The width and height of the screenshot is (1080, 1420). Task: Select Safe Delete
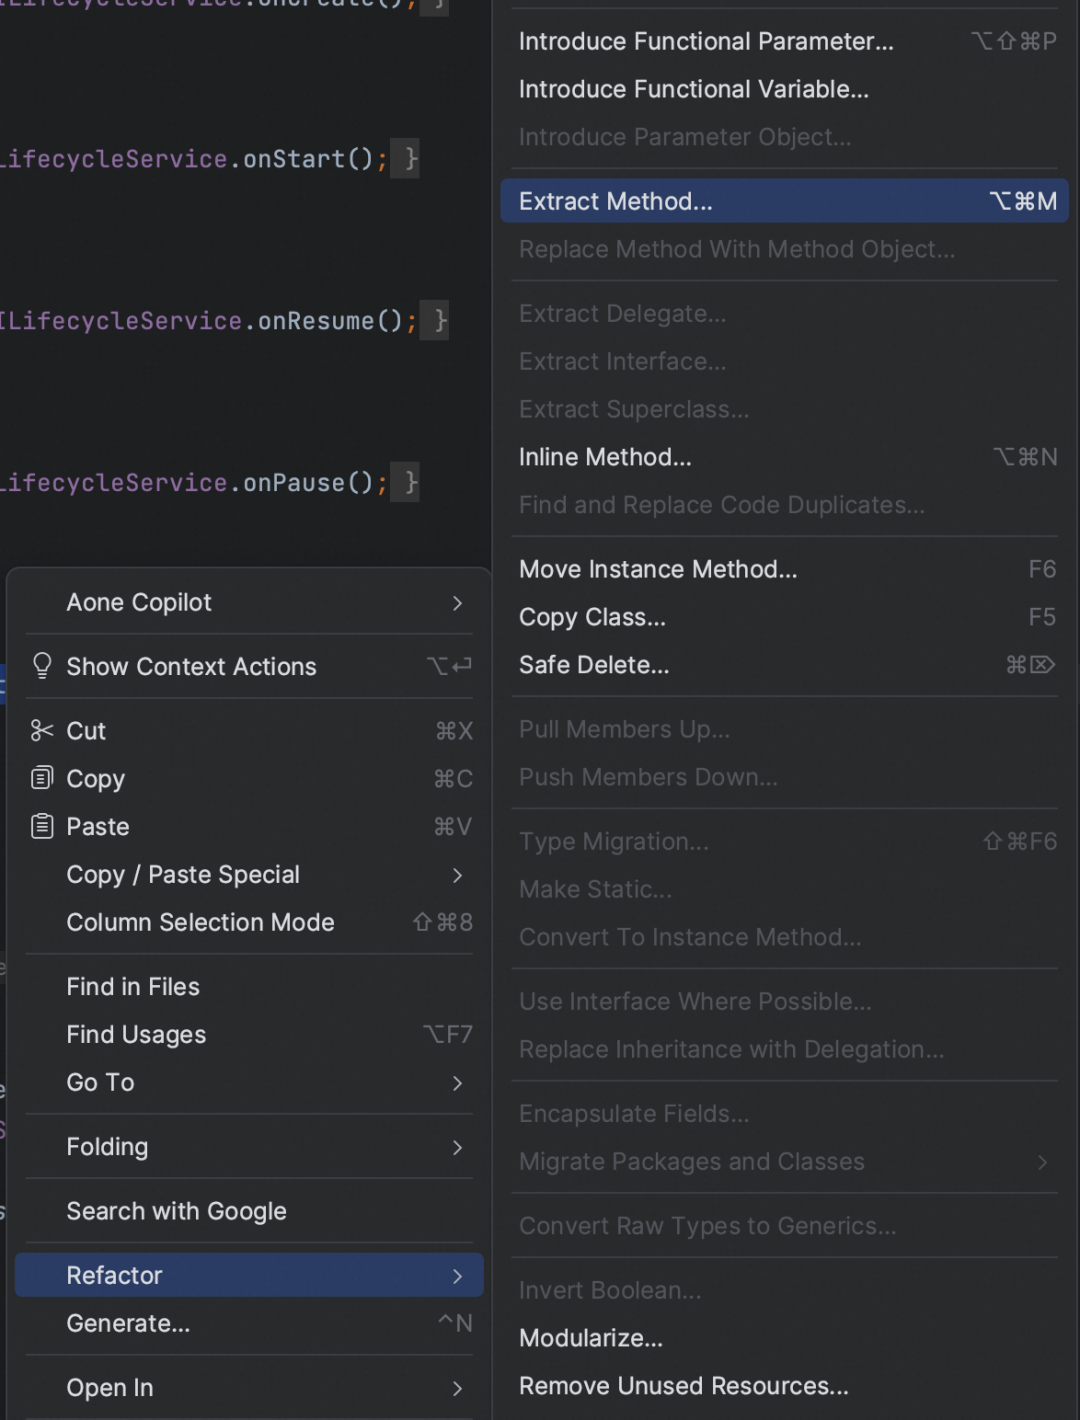click(x=785, y=665)
